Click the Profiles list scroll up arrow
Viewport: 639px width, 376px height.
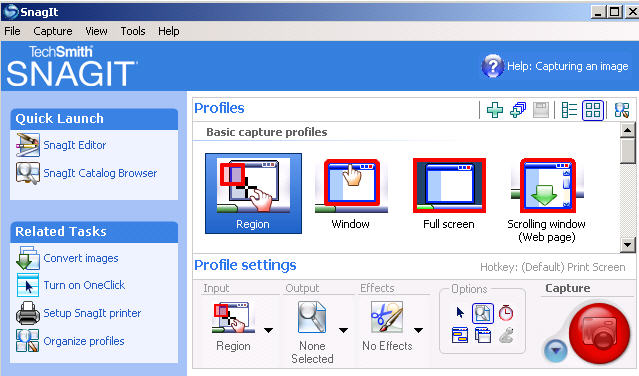[628, 130]
